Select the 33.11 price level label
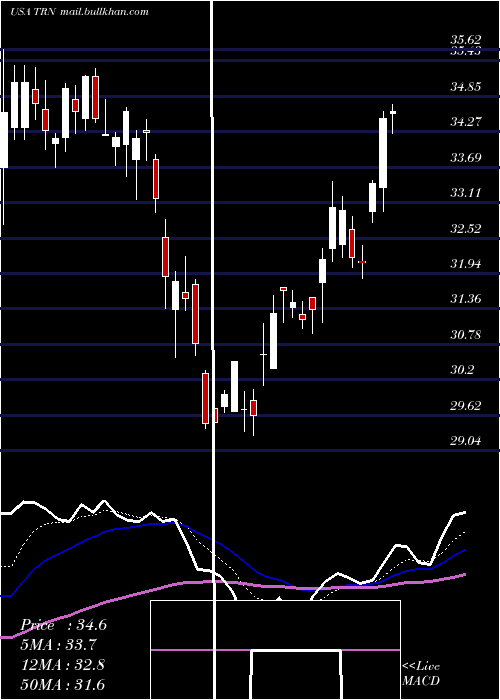This screenshot has width=500, height=700. [x=466, y=192]
